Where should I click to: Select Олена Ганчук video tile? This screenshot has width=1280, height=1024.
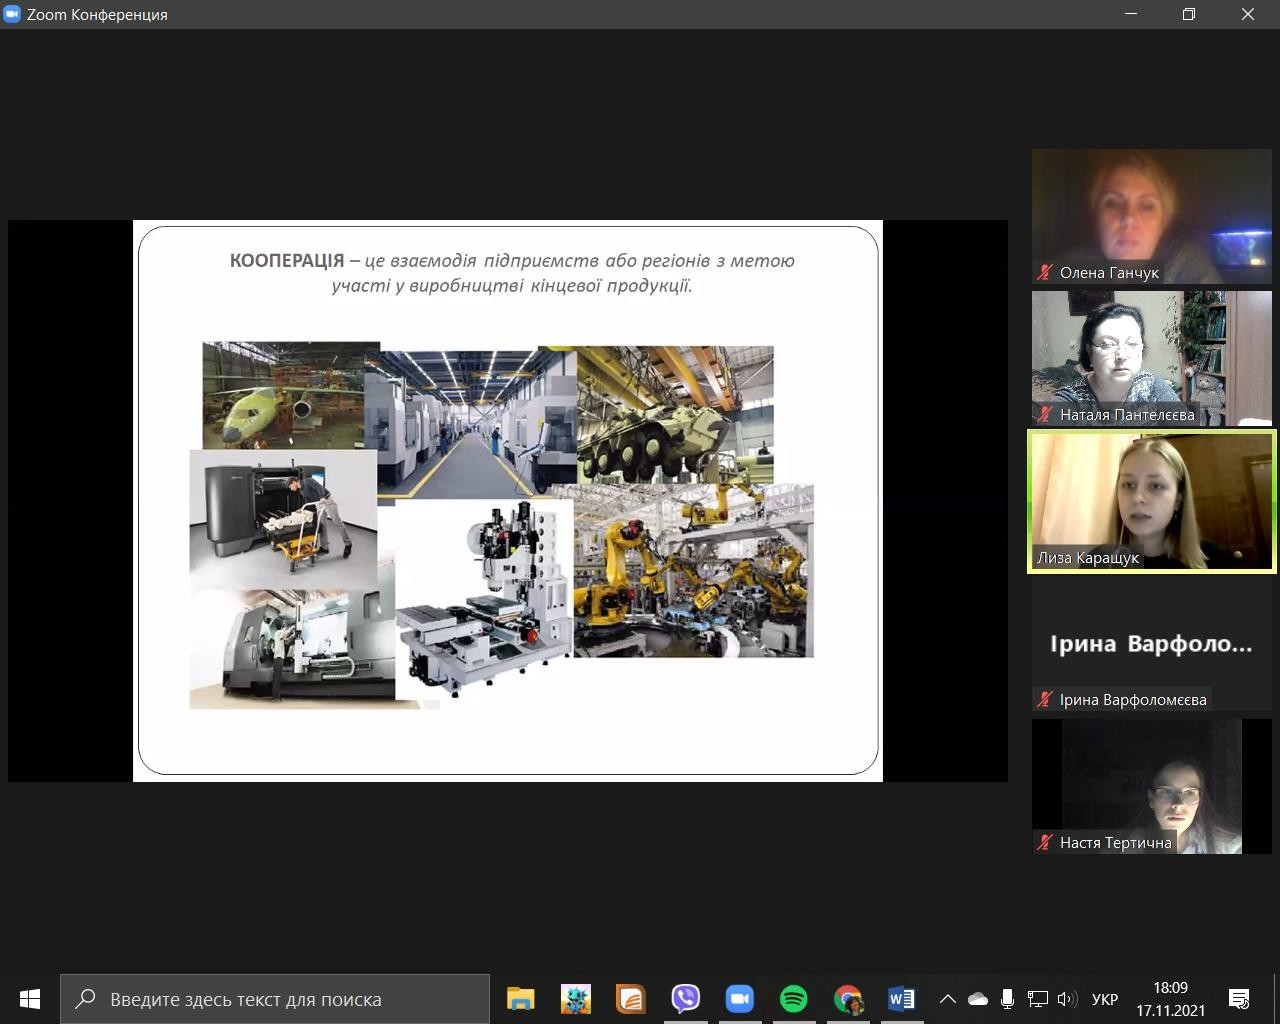(1152, 216)
